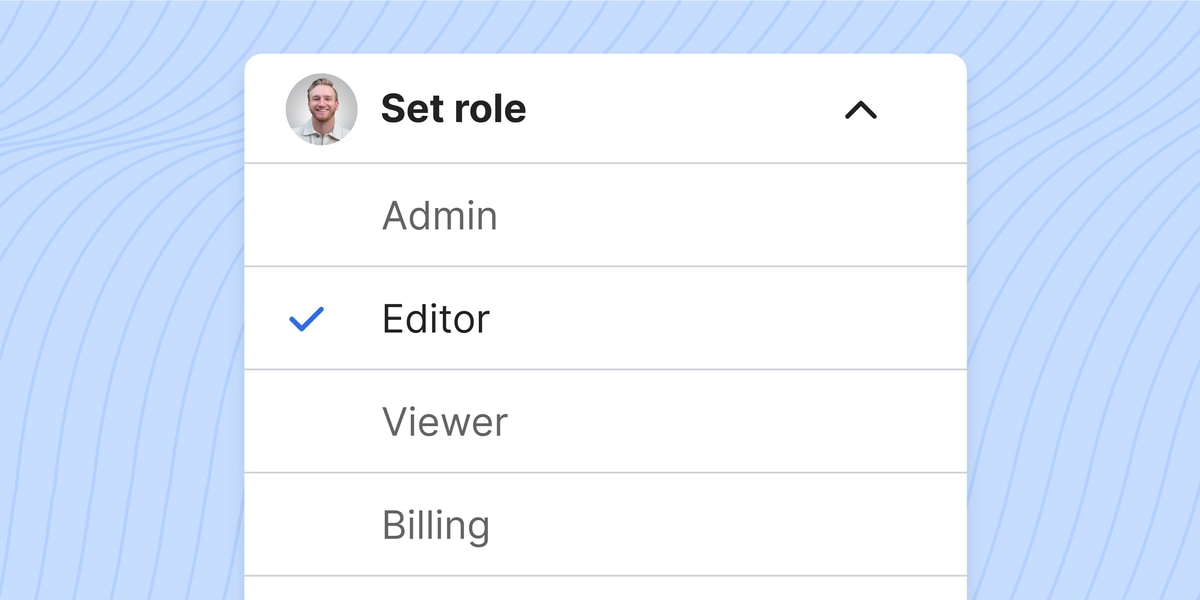The image size is (1200, 600).
Task: Select the Editor role entry
Action: click(x=606, y=318)
